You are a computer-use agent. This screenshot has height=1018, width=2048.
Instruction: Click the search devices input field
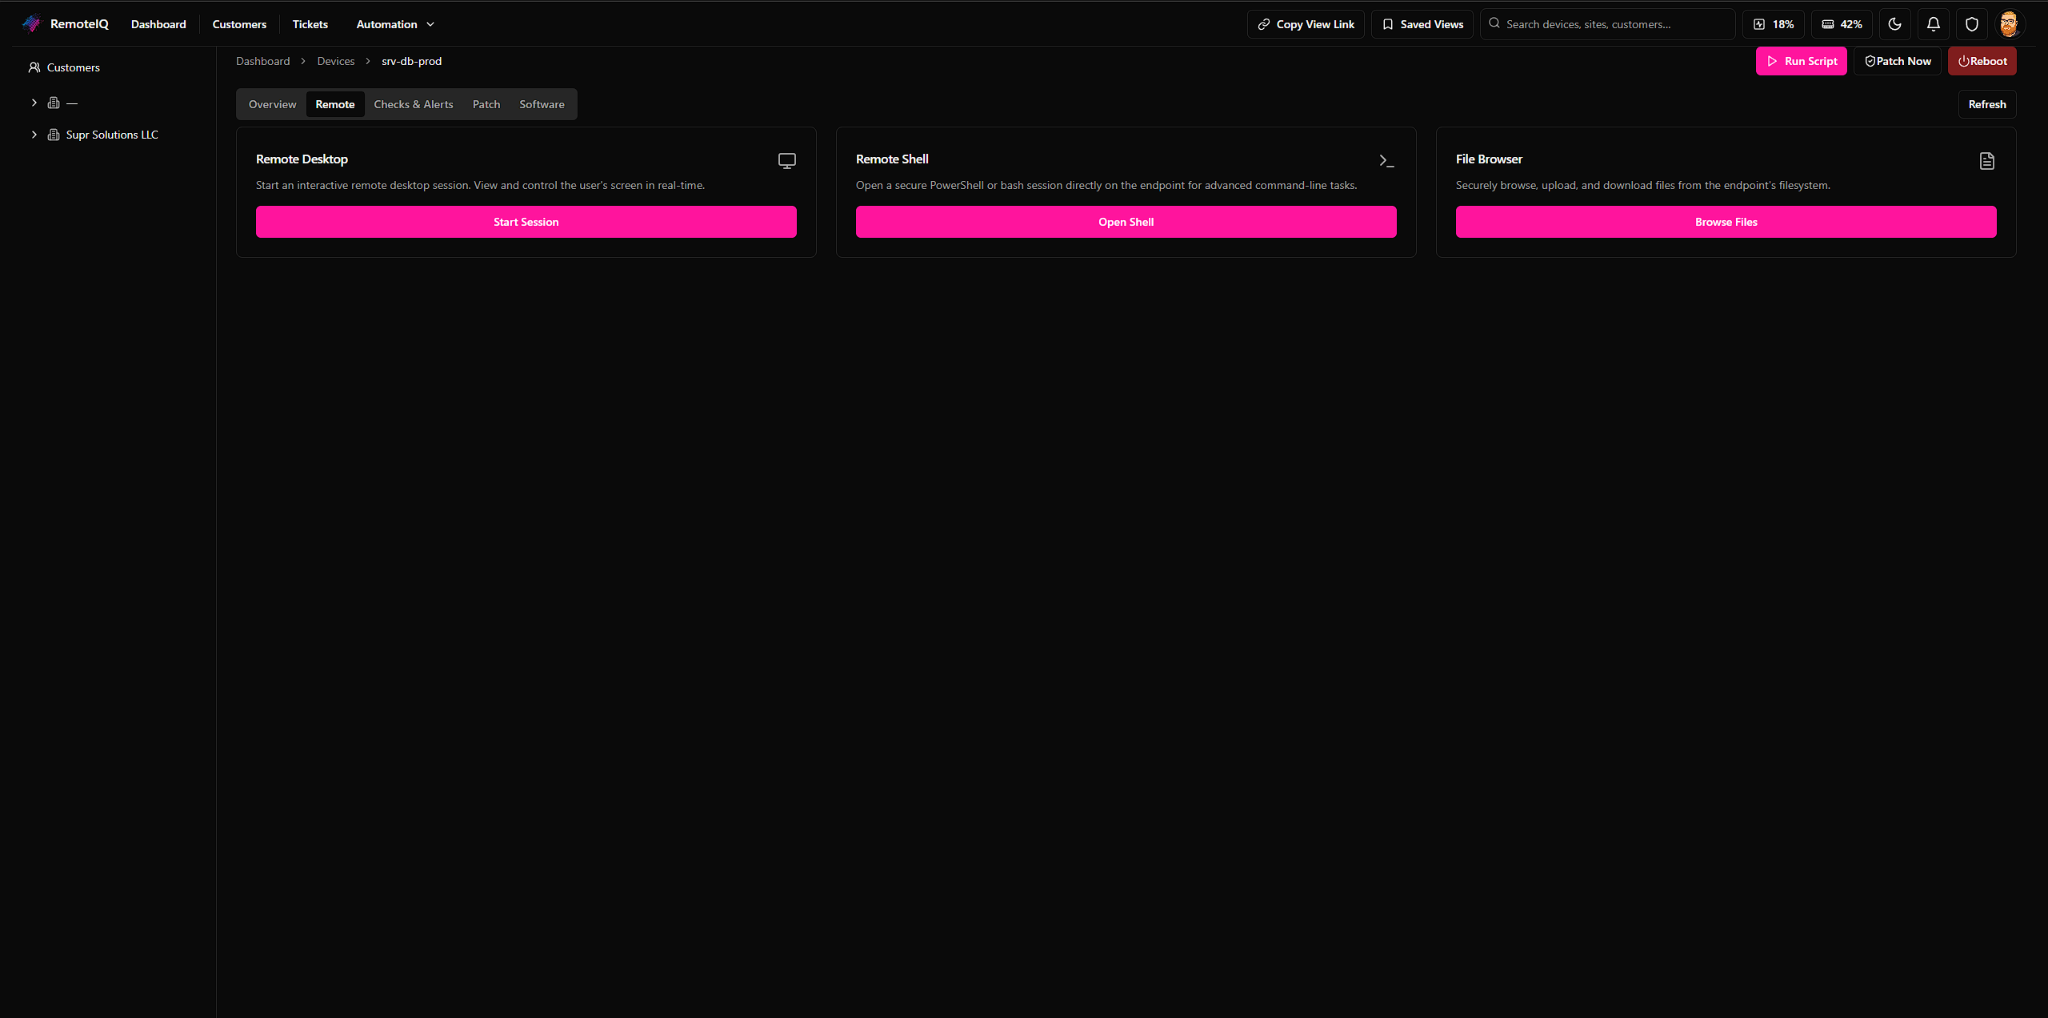tap(1607, 23)
